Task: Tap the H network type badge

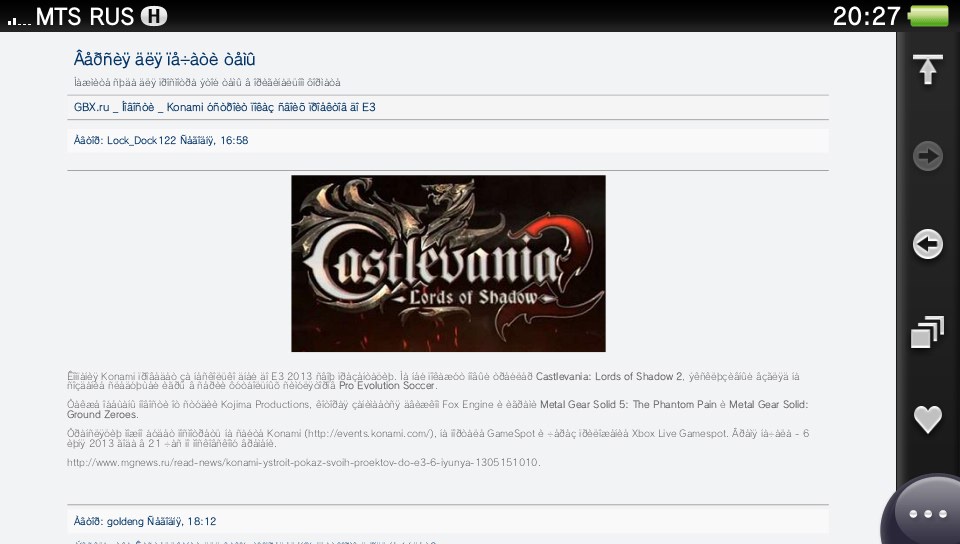Action: (154, 16)
